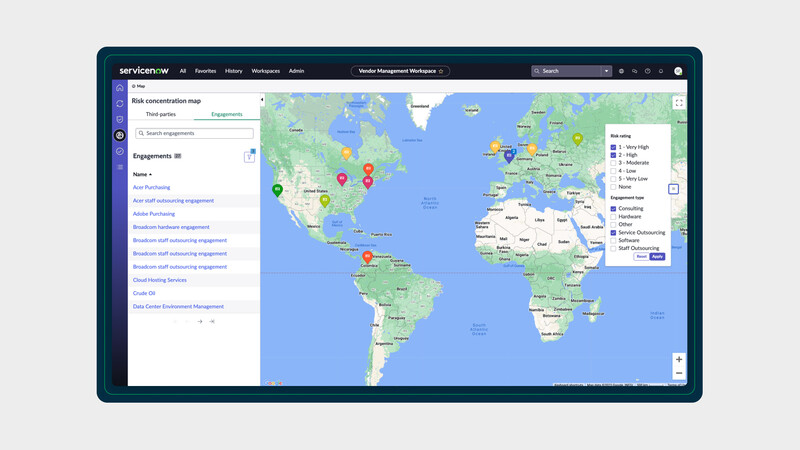Image resolution: width=800 pixels, height=450 pixels.
Task: Sort the list by the Name column
Action: coord(141,174)
